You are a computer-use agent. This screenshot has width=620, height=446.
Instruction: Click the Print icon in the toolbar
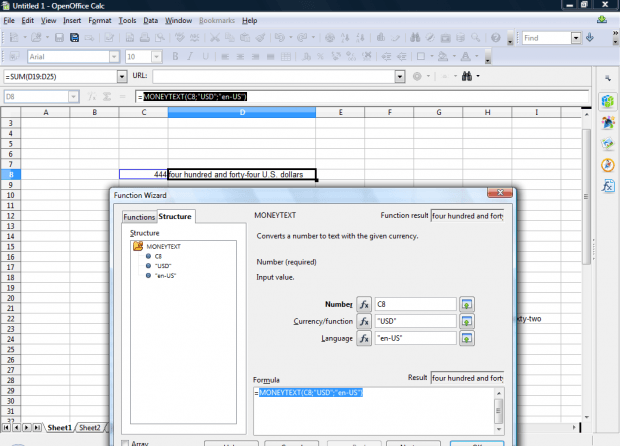pyautogui.click(x=145, y=38)
